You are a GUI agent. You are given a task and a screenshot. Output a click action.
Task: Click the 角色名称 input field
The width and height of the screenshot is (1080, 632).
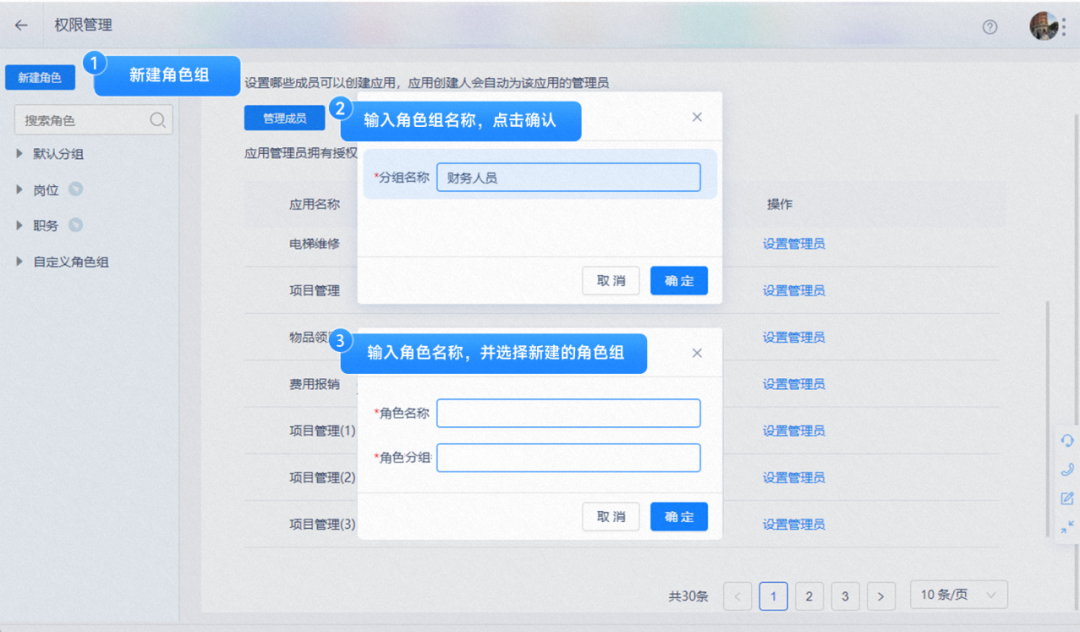(568, 412)
